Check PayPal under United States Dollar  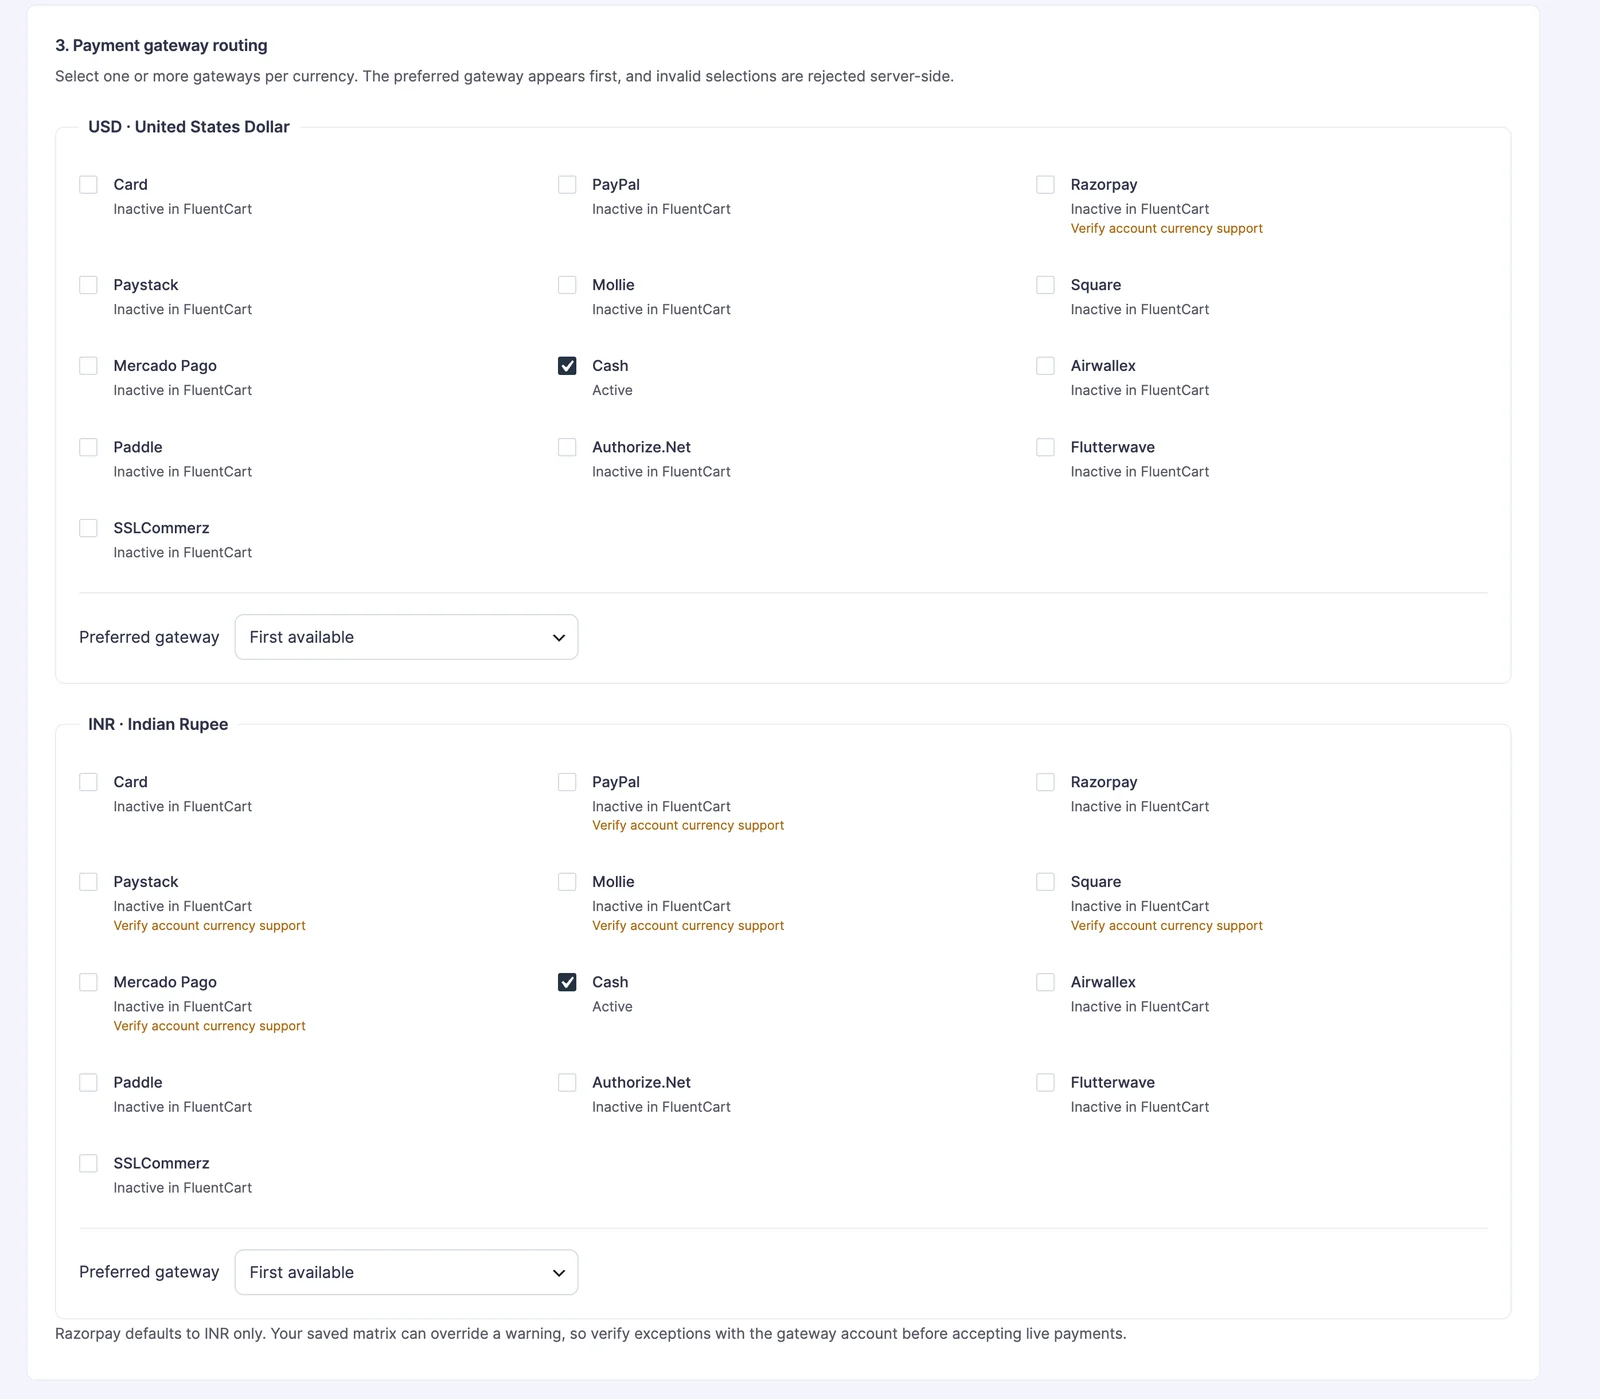pos(567,185)
